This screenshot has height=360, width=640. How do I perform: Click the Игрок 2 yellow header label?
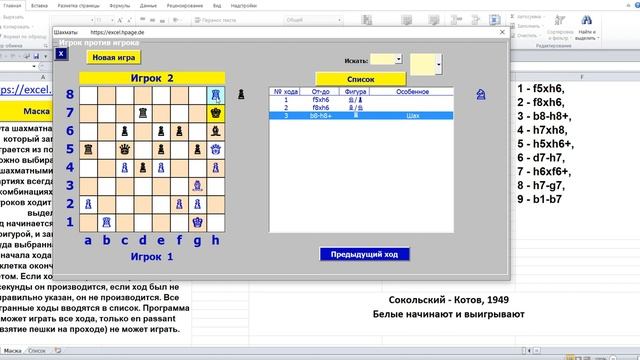point(152,78)
